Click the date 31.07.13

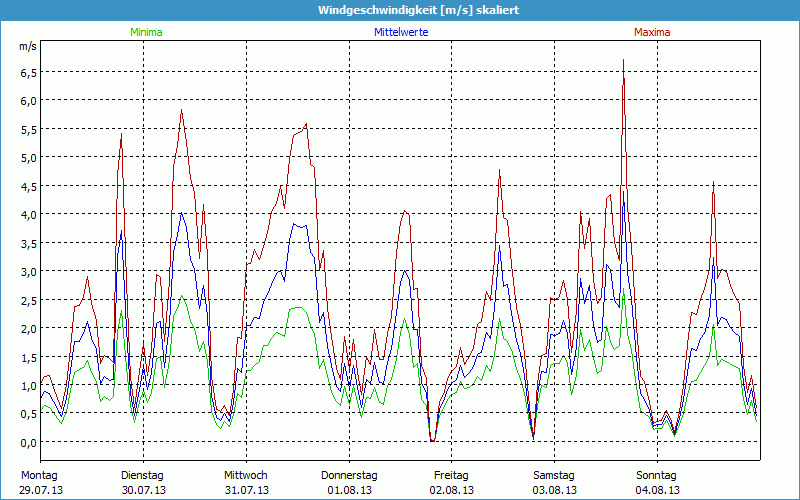coord(247,490)
